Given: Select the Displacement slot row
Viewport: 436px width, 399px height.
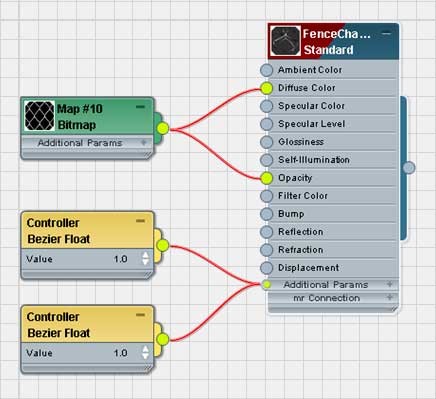Looking at the screenshot, I should (x=333, y=268).
